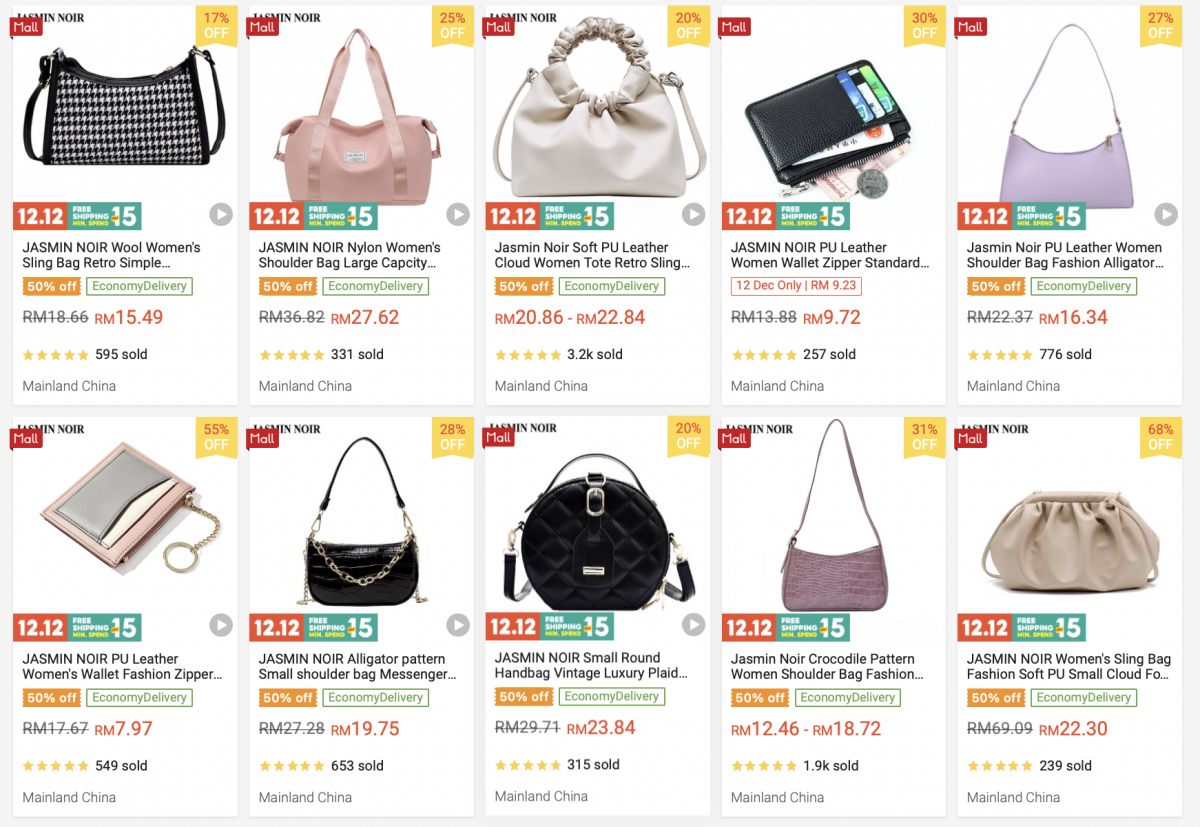Click '12 Dec Only | RM 9.23' tag

pyautogui.click(x=796, y=286)
